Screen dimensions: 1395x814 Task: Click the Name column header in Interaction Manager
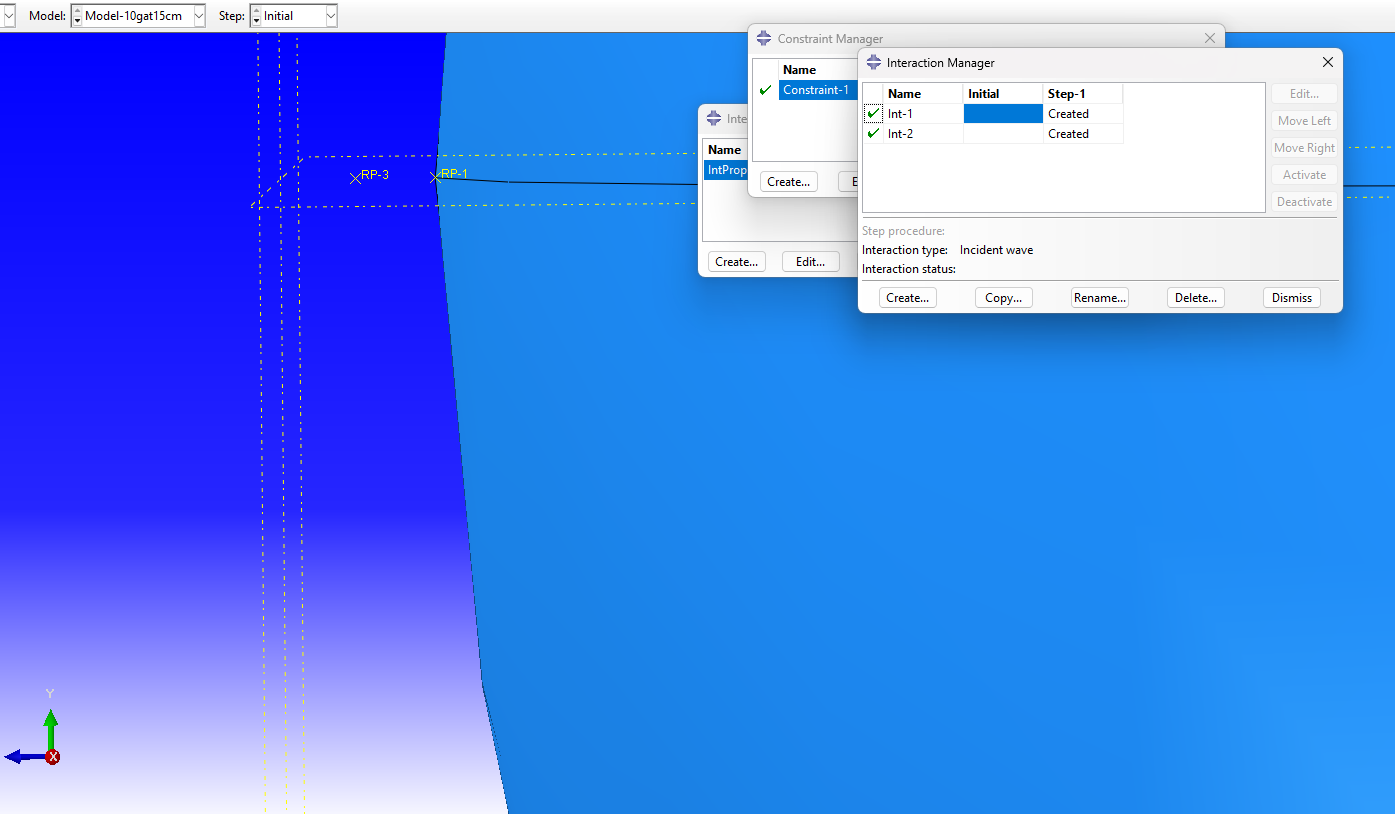point(923,93)
